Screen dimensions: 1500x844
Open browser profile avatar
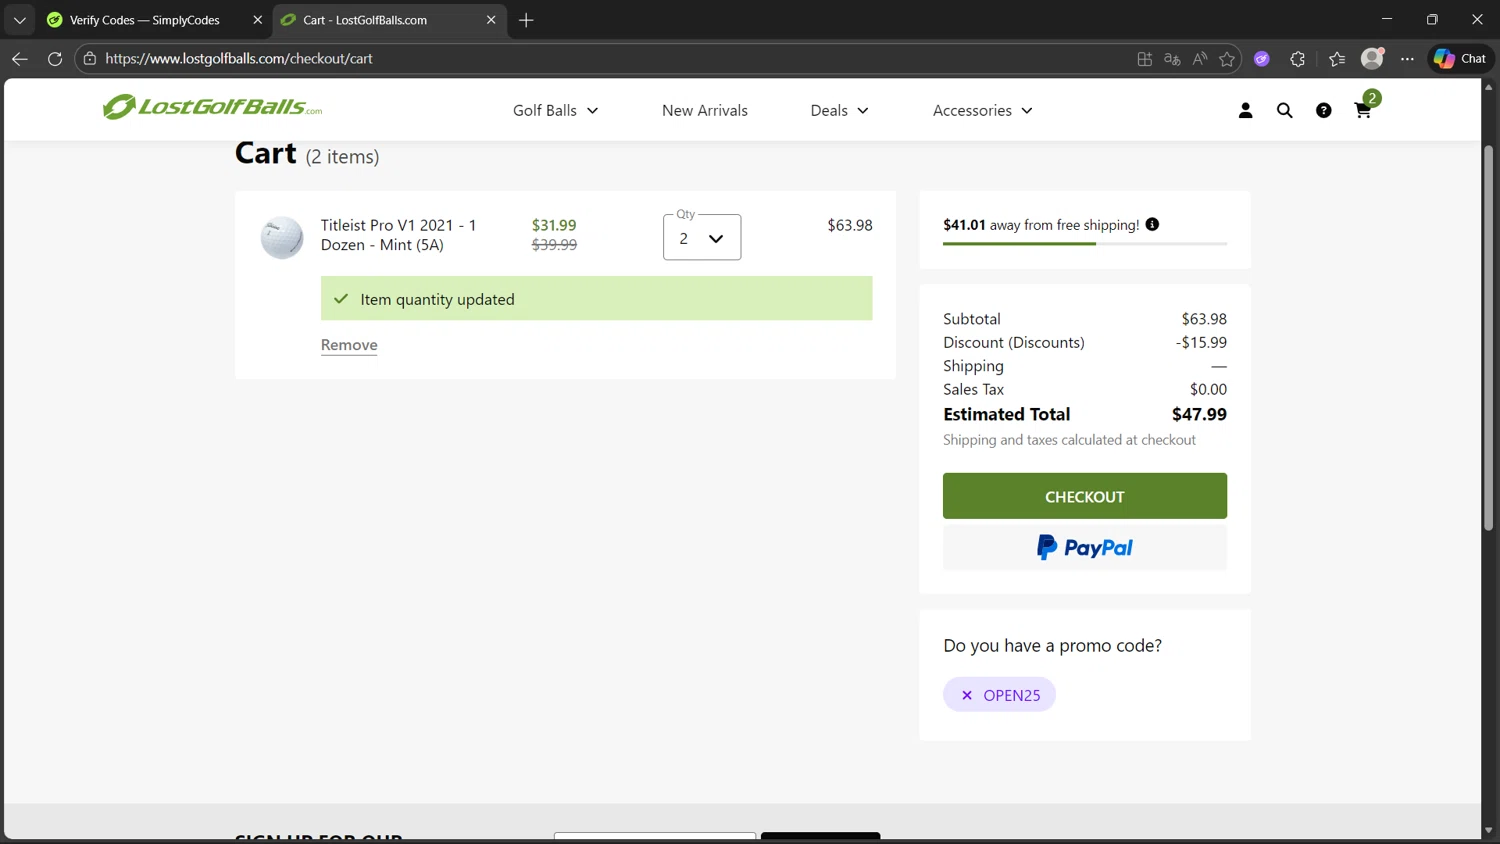[1372, 59]
